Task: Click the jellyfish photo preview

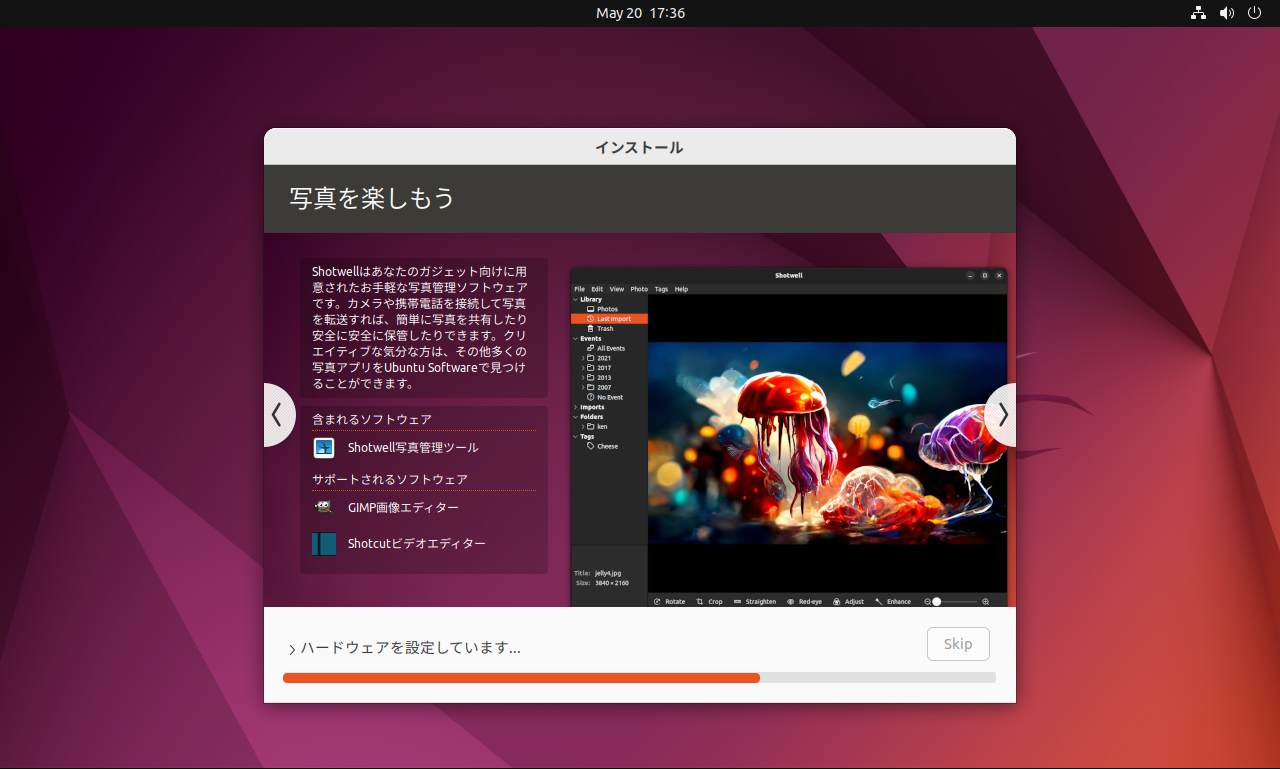Action: (x=827, y=443)
